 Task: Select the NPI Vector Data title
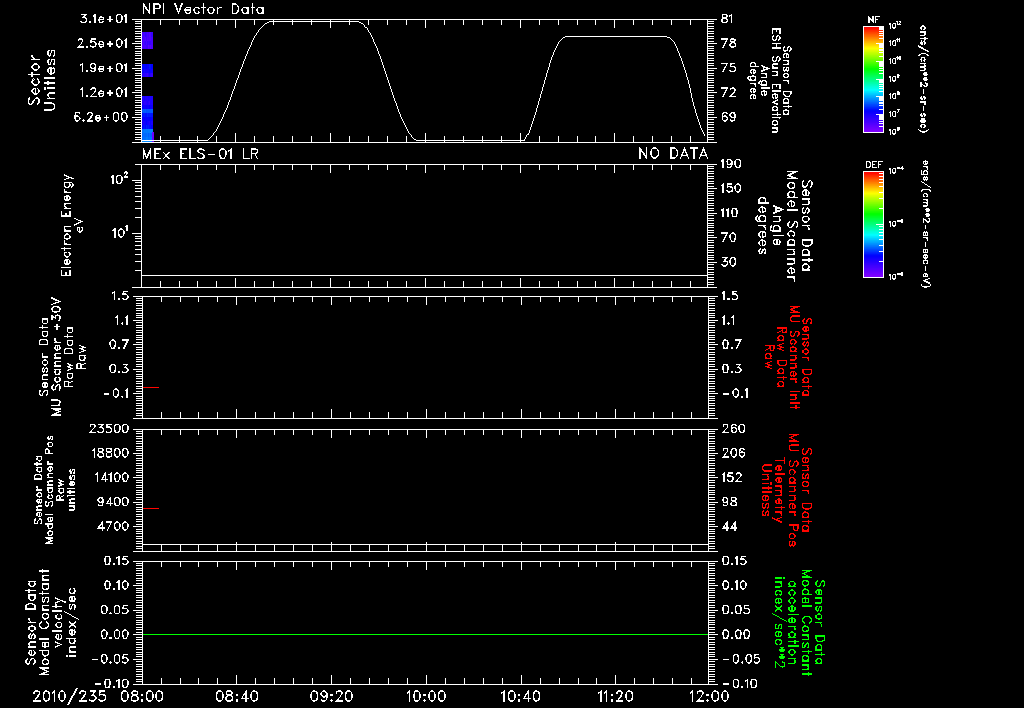pyautogui.click(x=203, y=9)
